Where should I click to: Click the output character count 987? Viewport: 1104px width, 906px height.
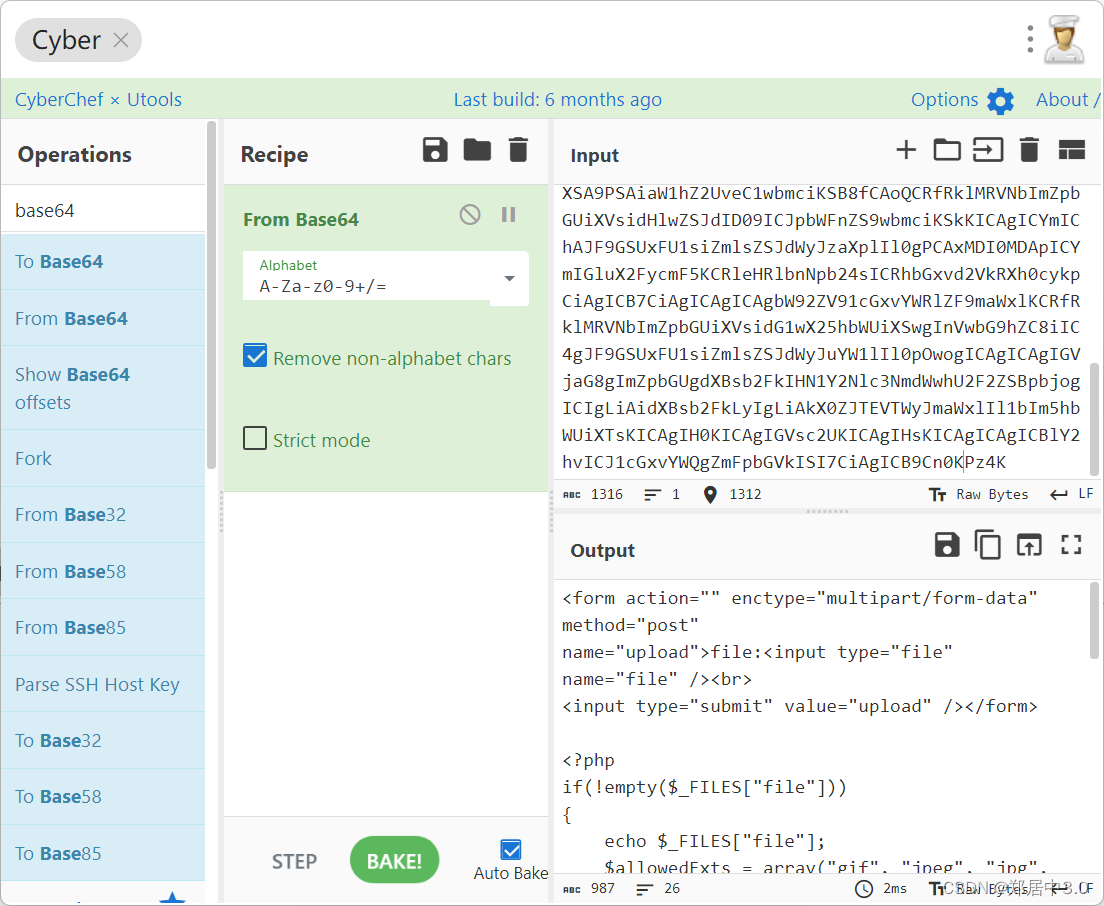click(x=589, y=888)
